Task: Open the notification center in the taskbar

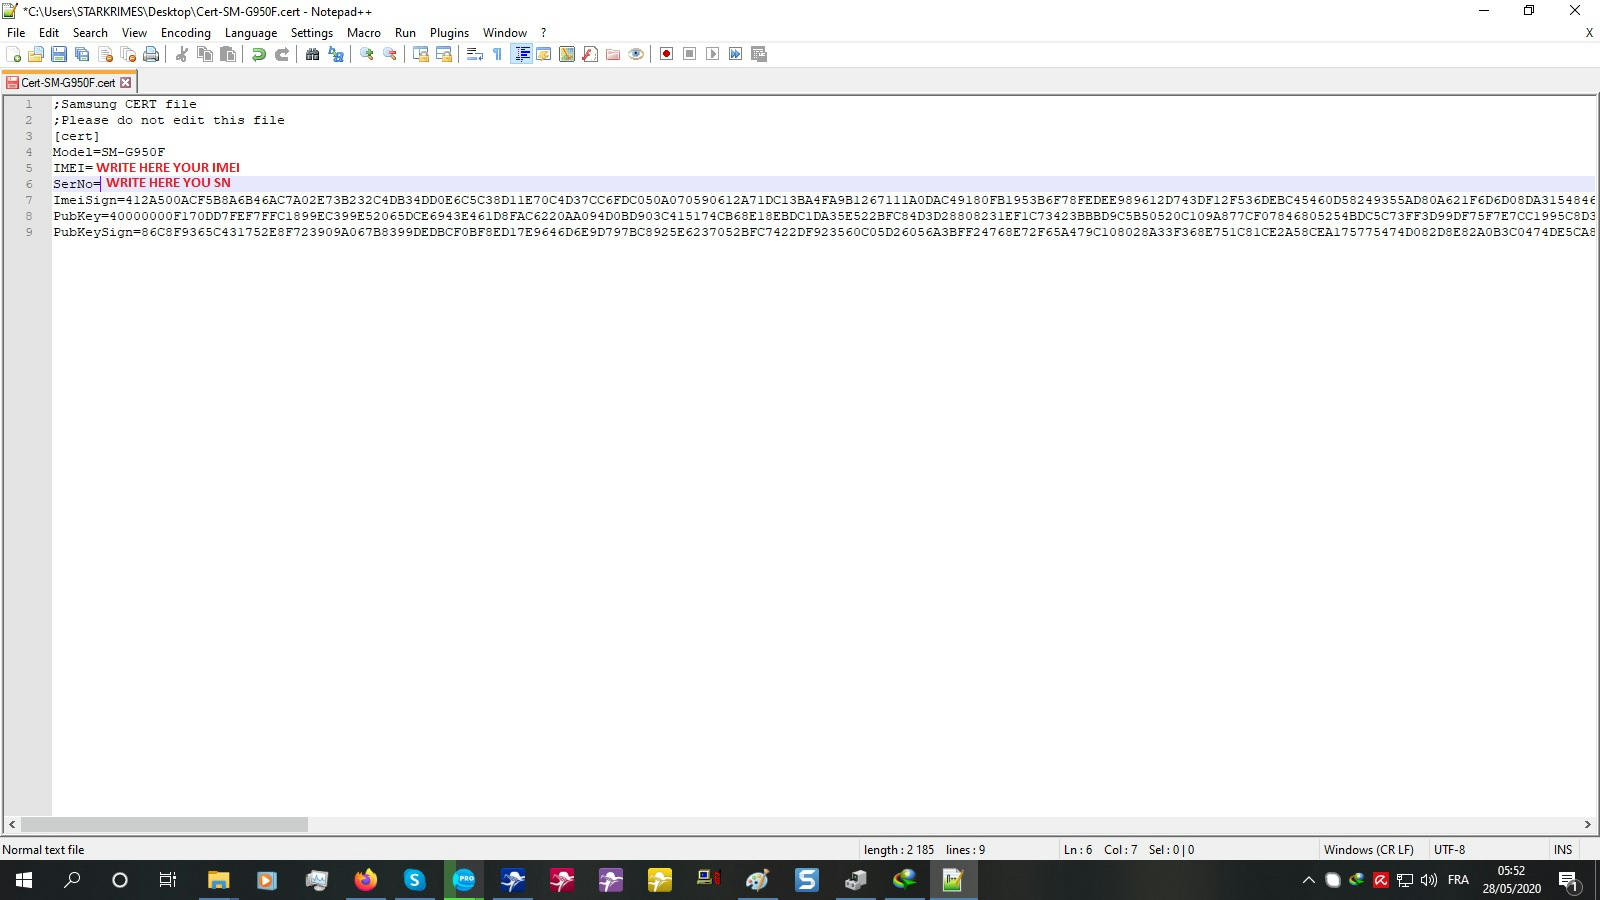Action: point(1568,881)
